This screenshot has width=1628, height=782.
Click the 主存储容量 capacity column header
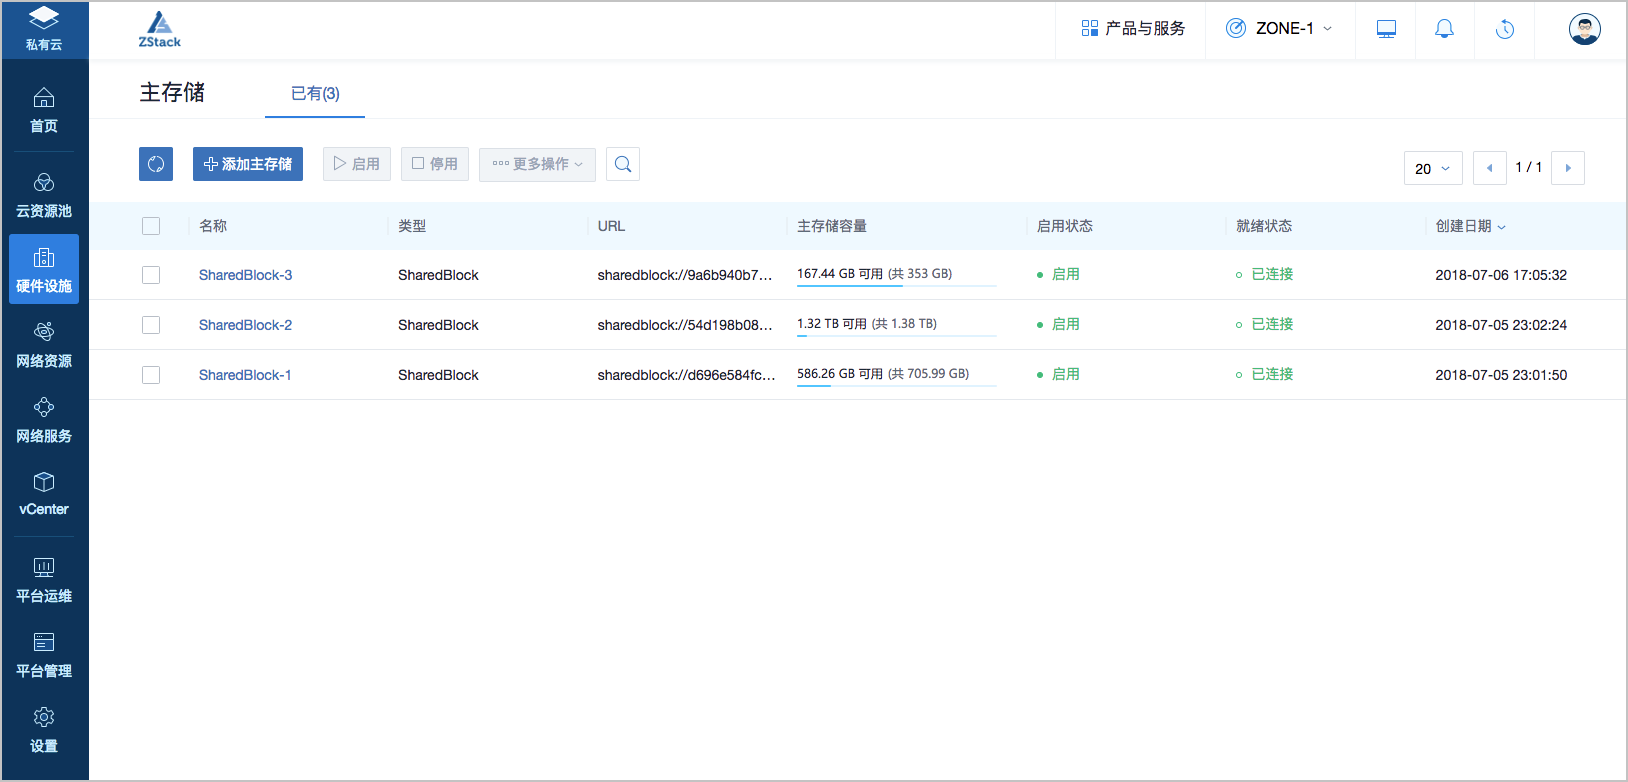(x=832, y=226)
